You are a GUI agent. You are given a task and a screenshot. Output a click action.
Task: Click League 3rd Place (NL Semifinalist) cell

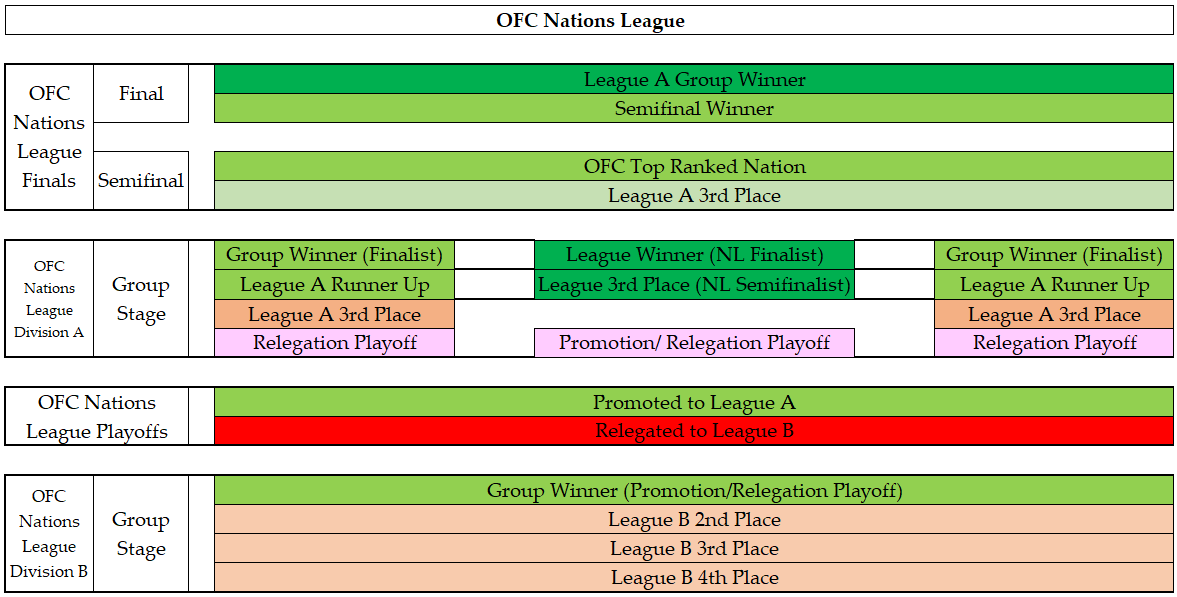[694, 285]
